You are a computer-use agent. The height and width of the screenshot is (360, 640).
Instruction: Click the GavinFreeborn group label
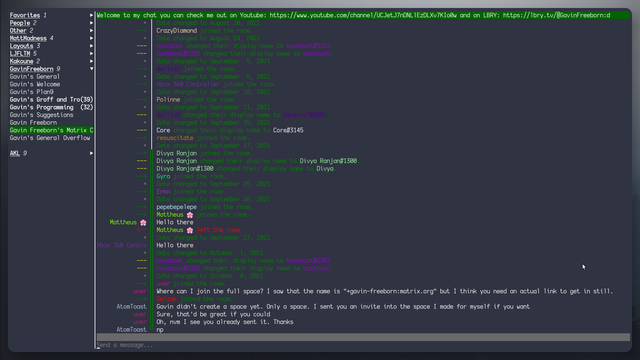[x=31, y=69]
